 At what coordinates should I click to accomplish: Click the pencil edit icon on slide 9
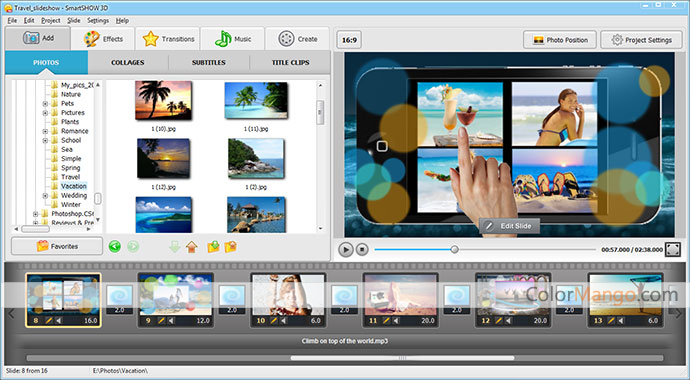pyautogui.click(x=161, y=321)
